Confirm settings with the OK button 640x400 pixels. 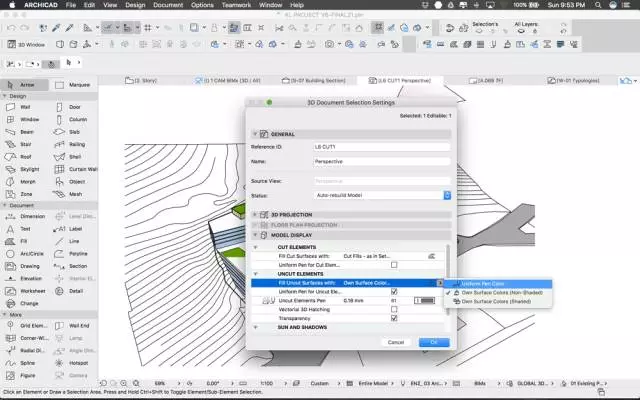pyautogui.click(x=434, y=342)
